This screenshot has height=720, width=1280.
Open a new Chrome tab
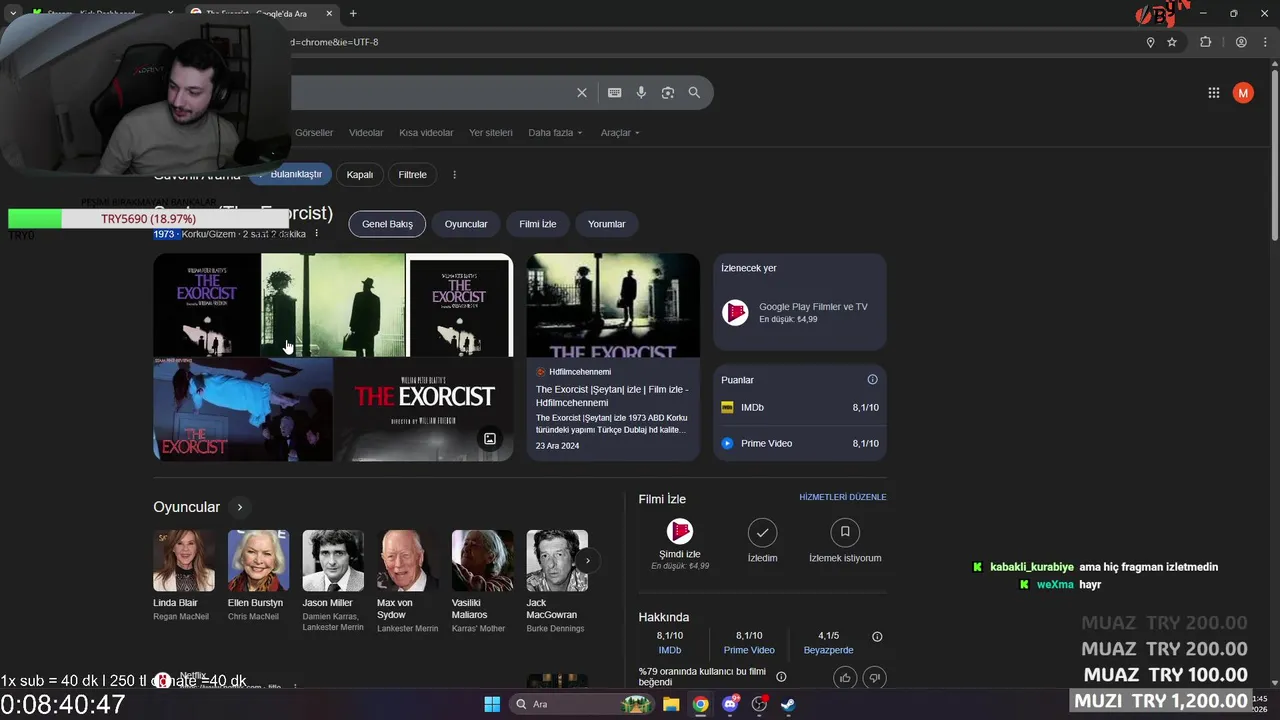[x=353, y=13]
